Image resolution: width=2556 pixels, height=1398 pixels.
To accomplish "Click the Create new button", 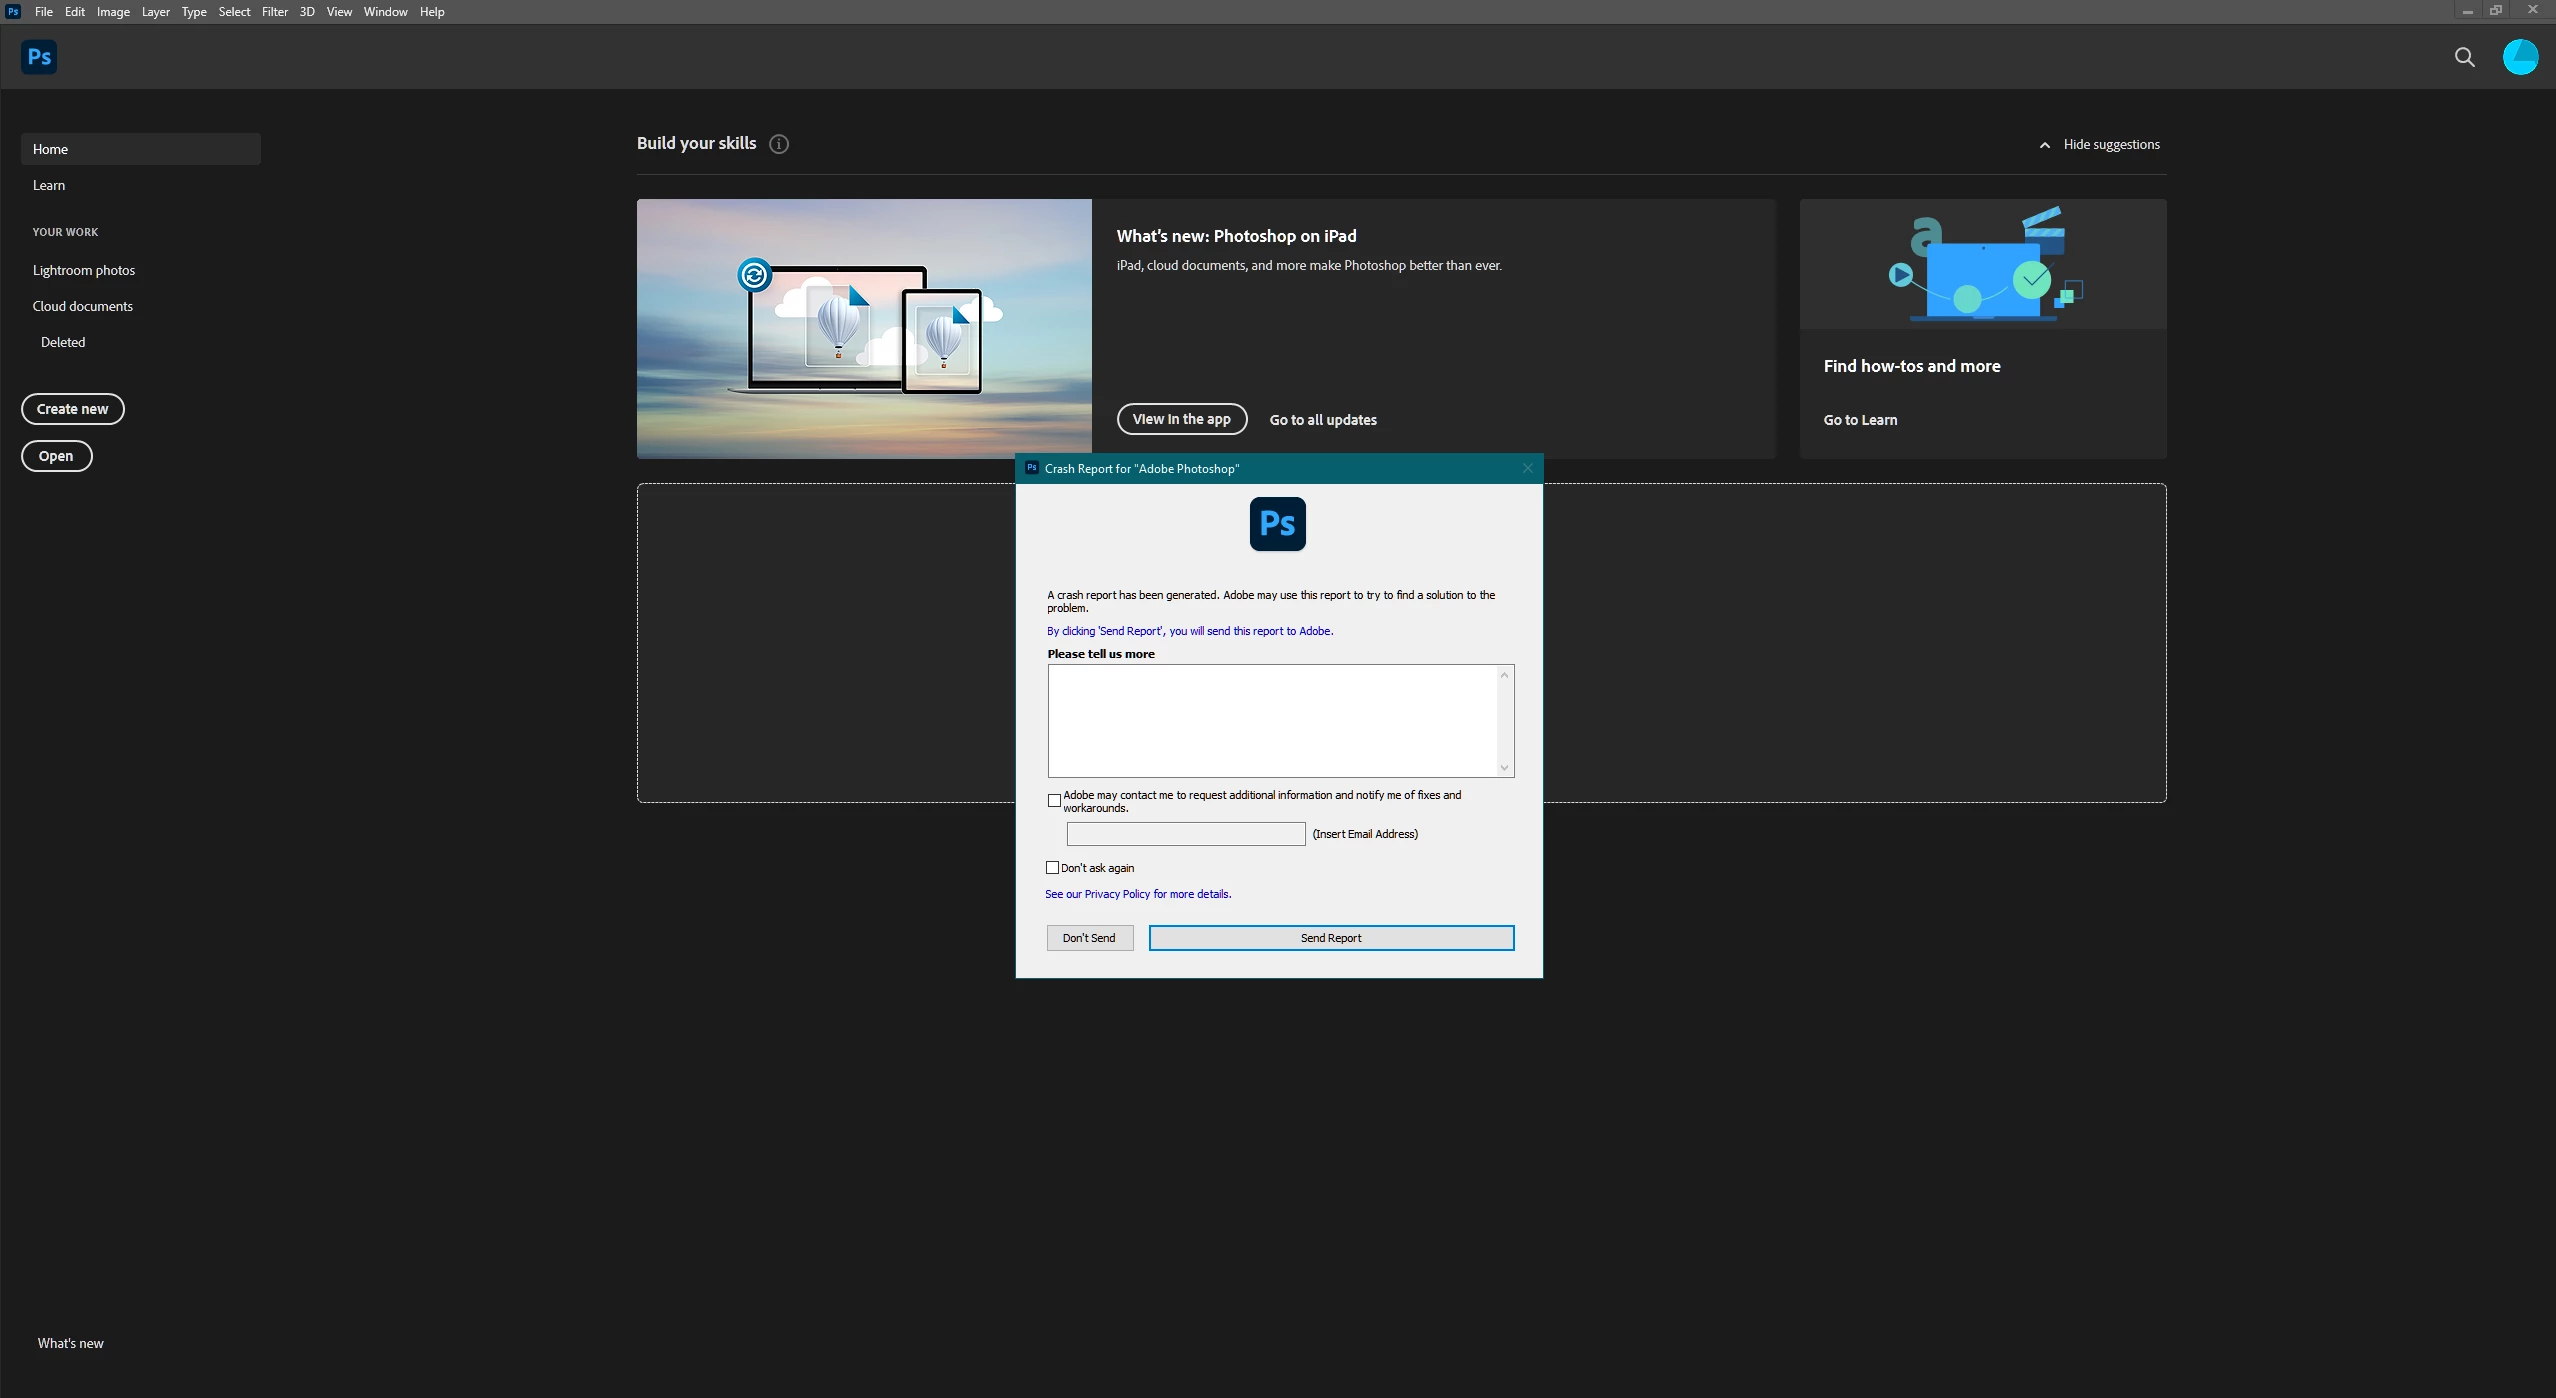I will click(x=72, y=409).
